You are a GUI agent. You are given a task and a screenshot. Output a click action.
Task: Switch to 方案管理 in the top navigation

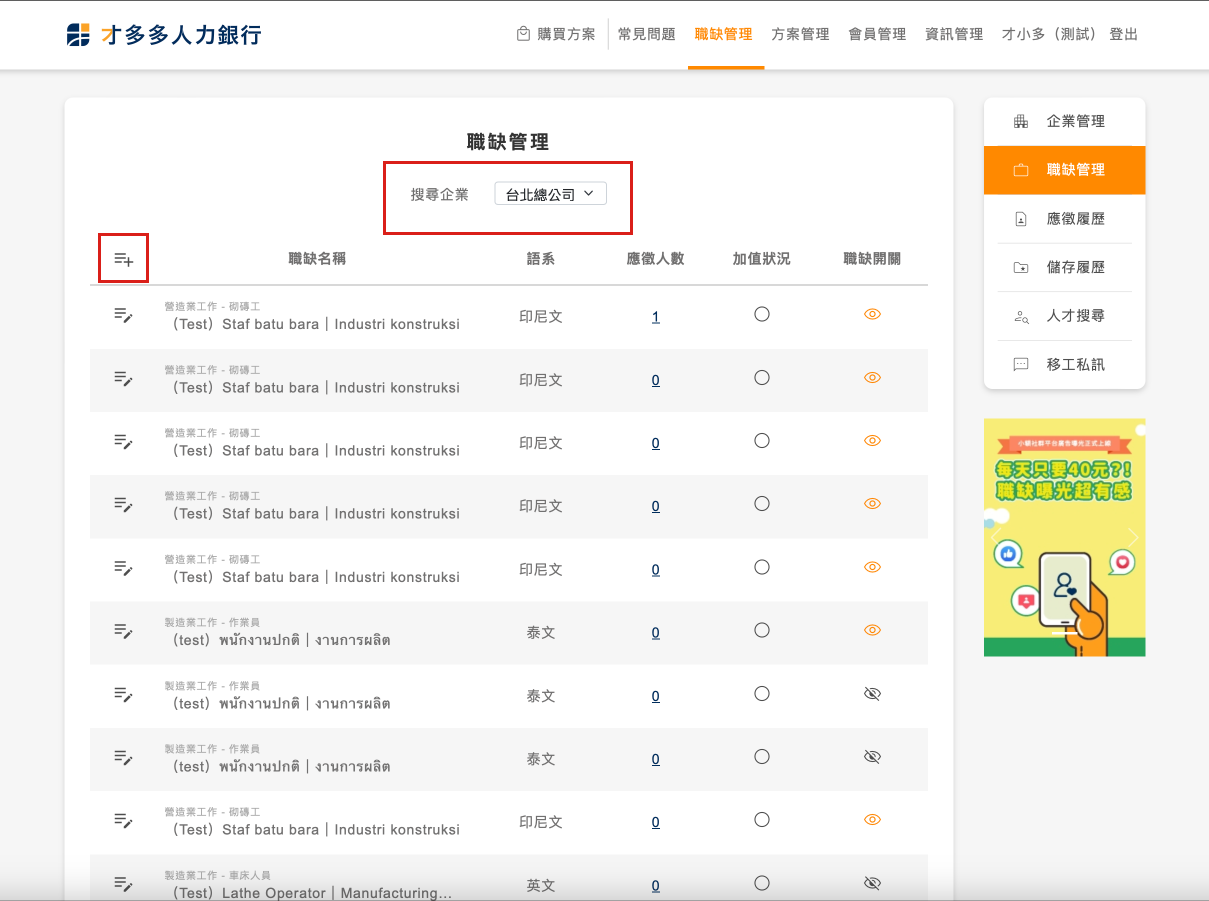(x=800, y=34)
